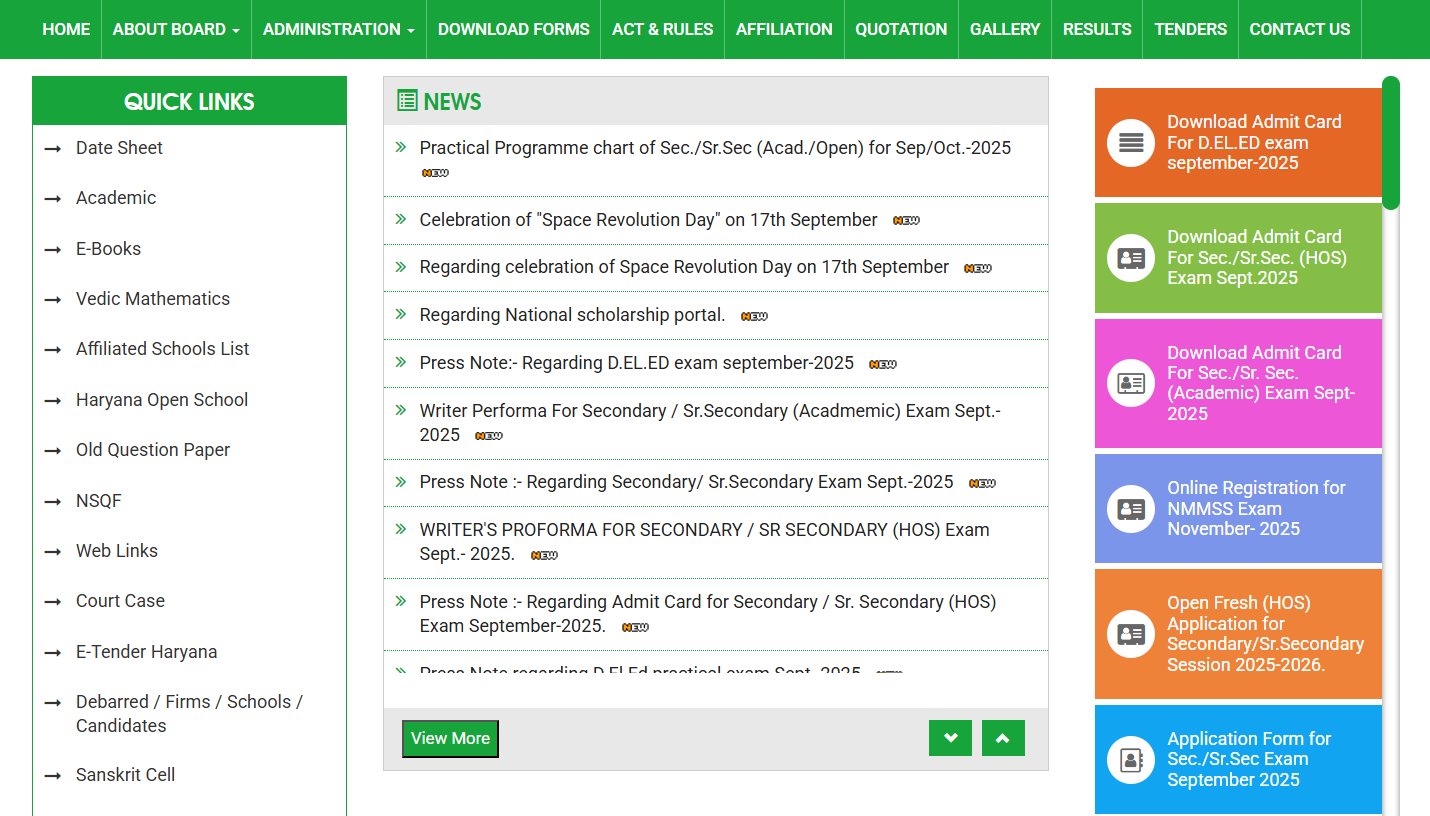Open the Vedic Mathematics quick link
1430x816 pixels.
[153, 299]
